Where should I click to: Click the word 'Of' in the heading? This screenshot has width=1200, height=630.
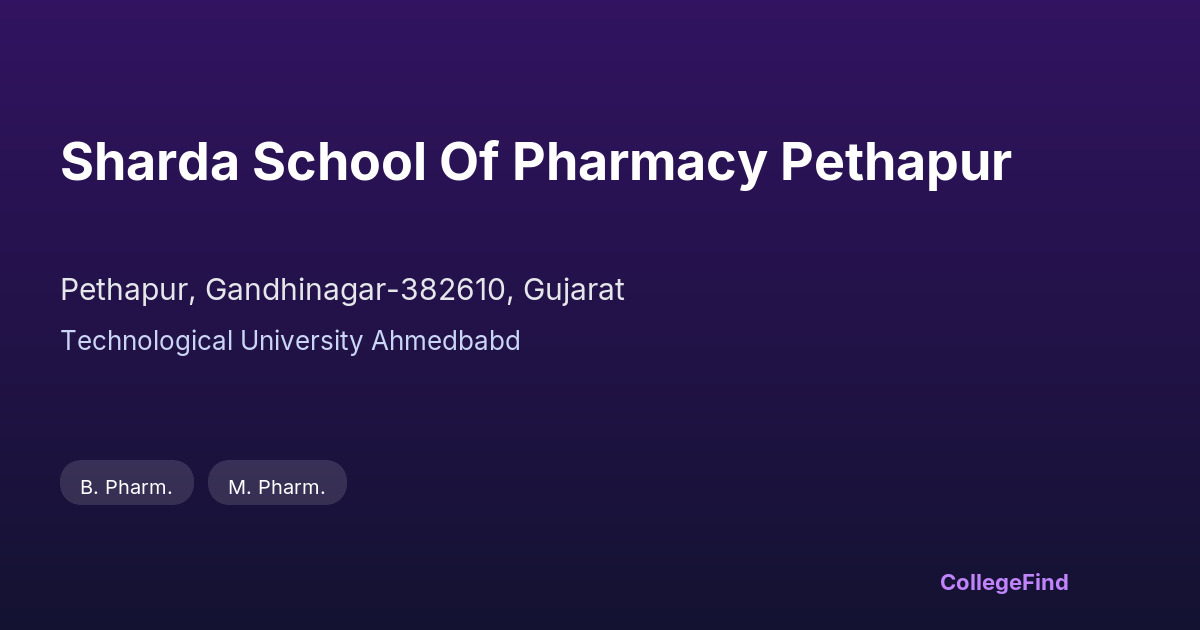(469, 162)
